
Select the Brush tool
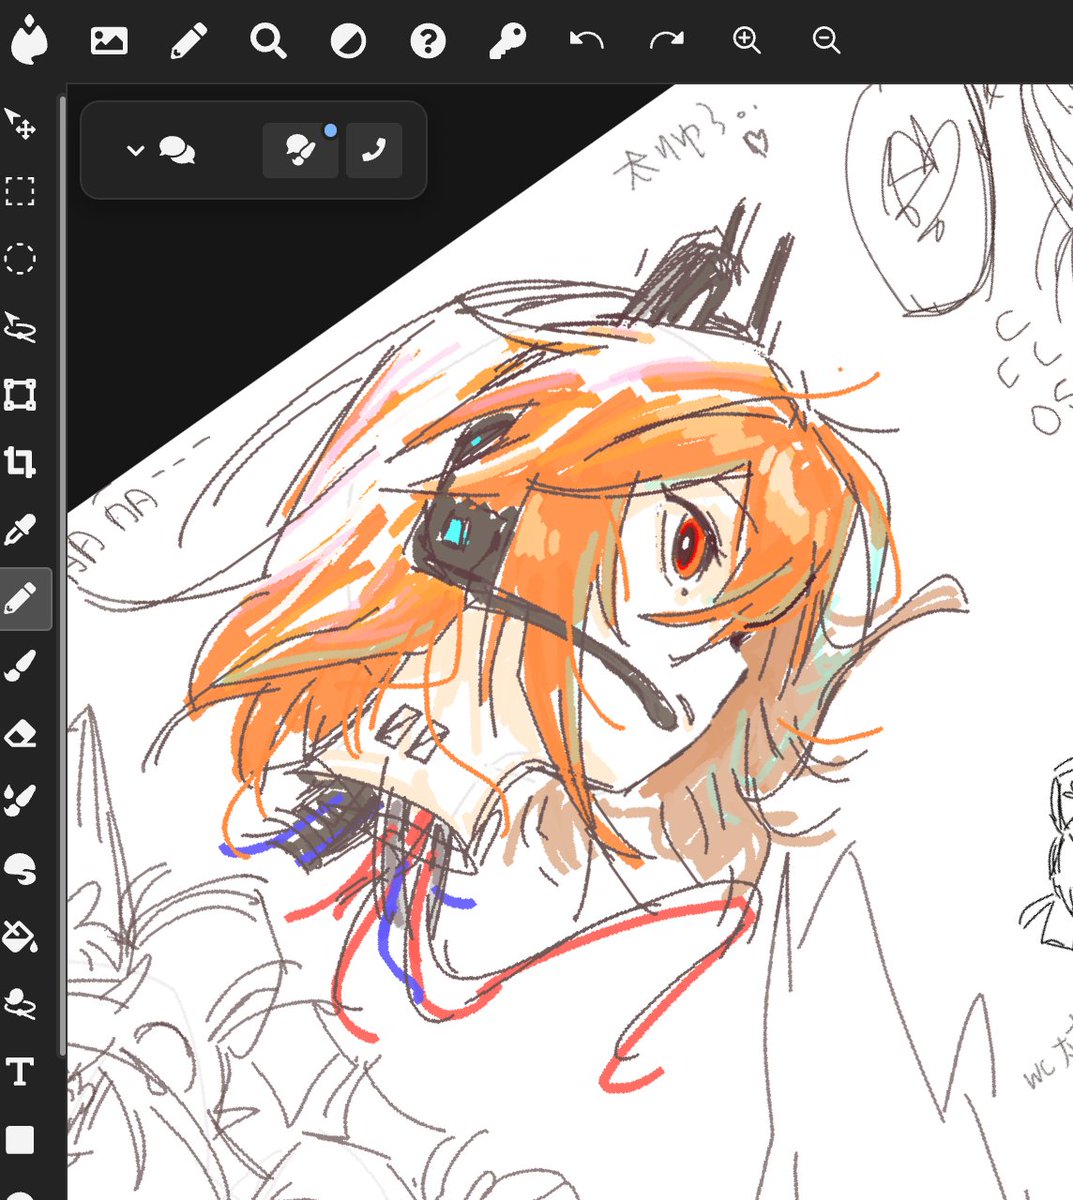pyautogui.click(x=20, y=666)
